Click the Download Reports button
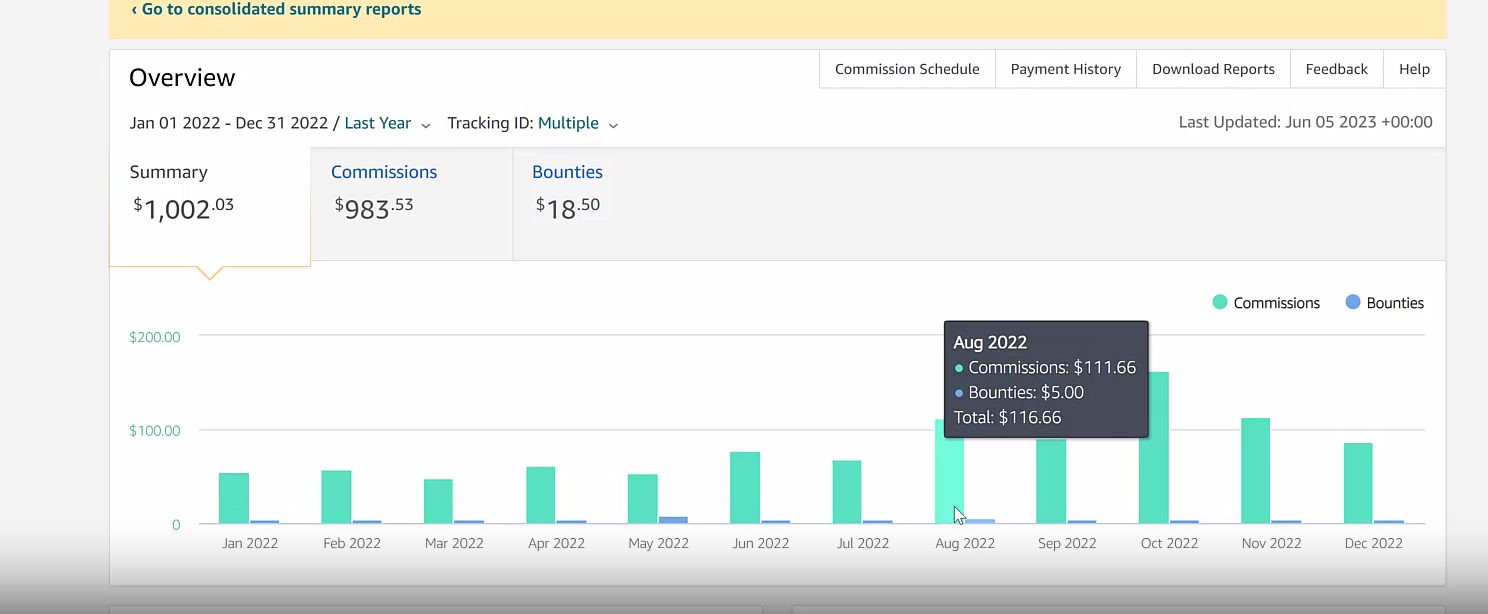 (1213, 69)
